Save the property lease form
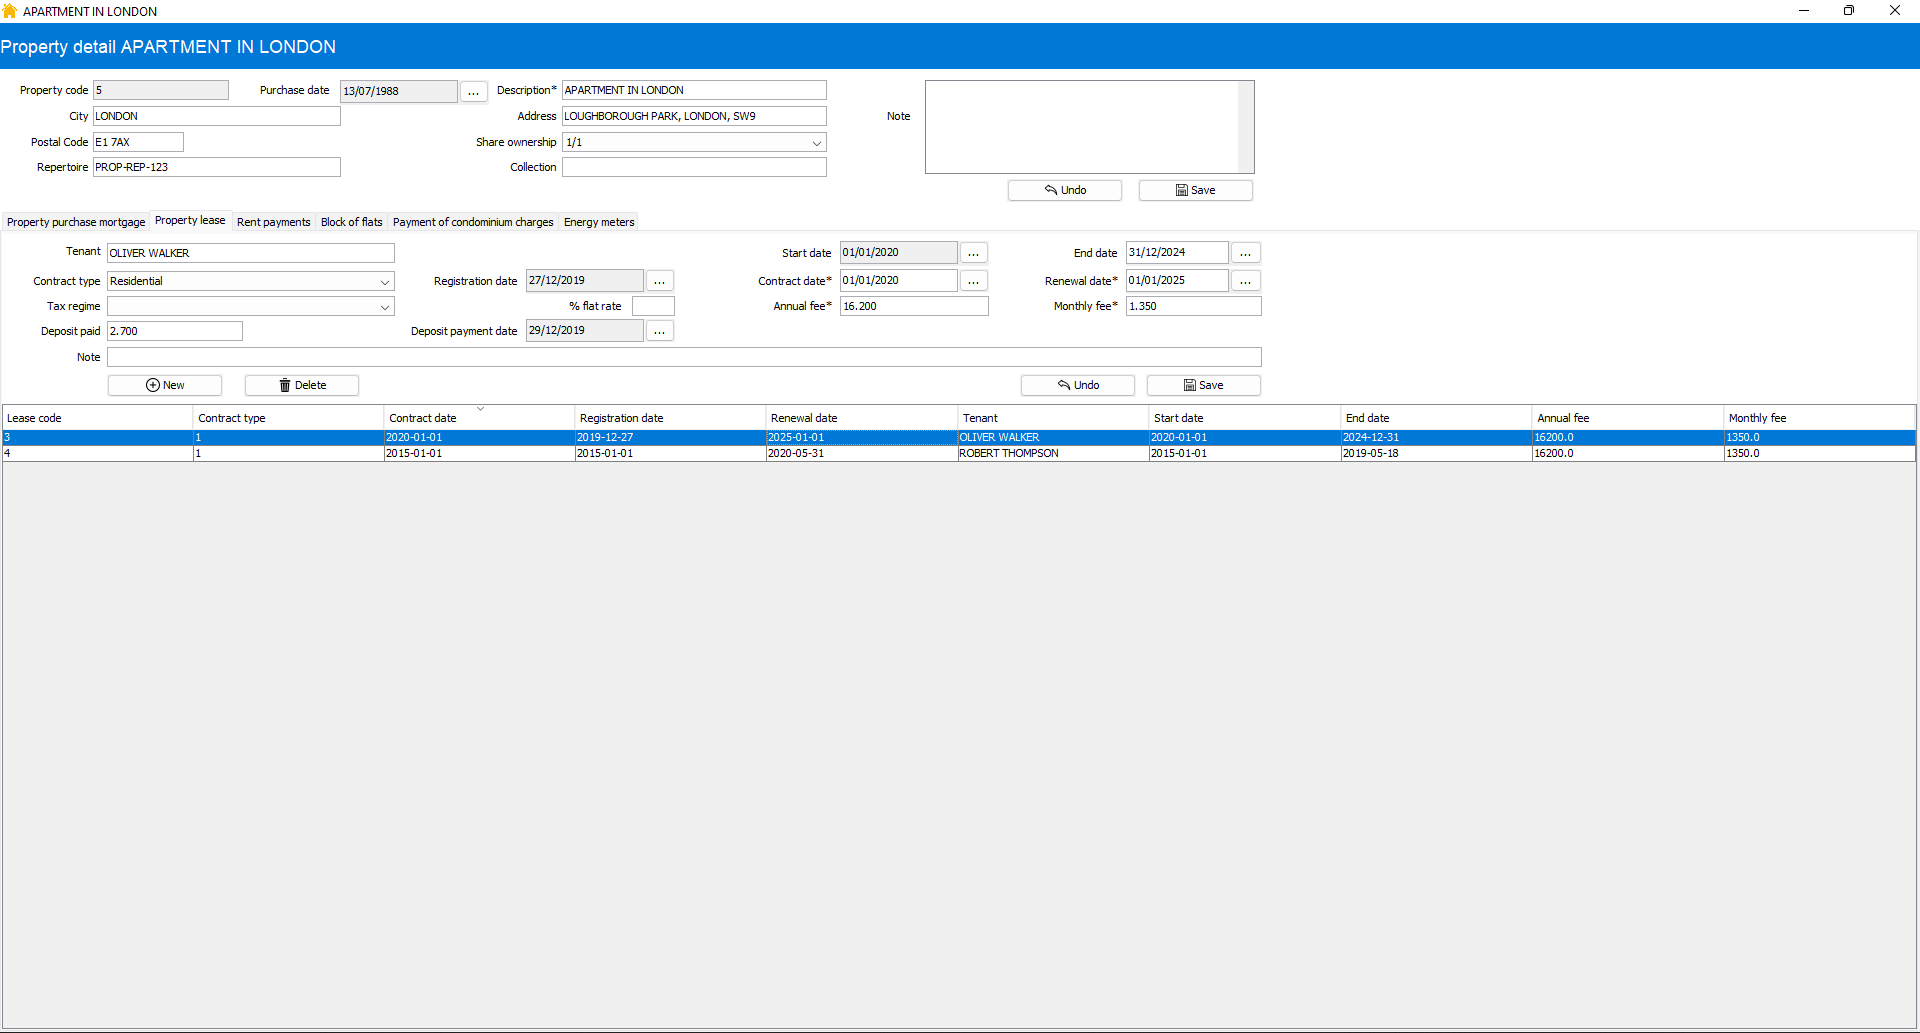The image size is (1920, 1033). [x=1203, y=385]
